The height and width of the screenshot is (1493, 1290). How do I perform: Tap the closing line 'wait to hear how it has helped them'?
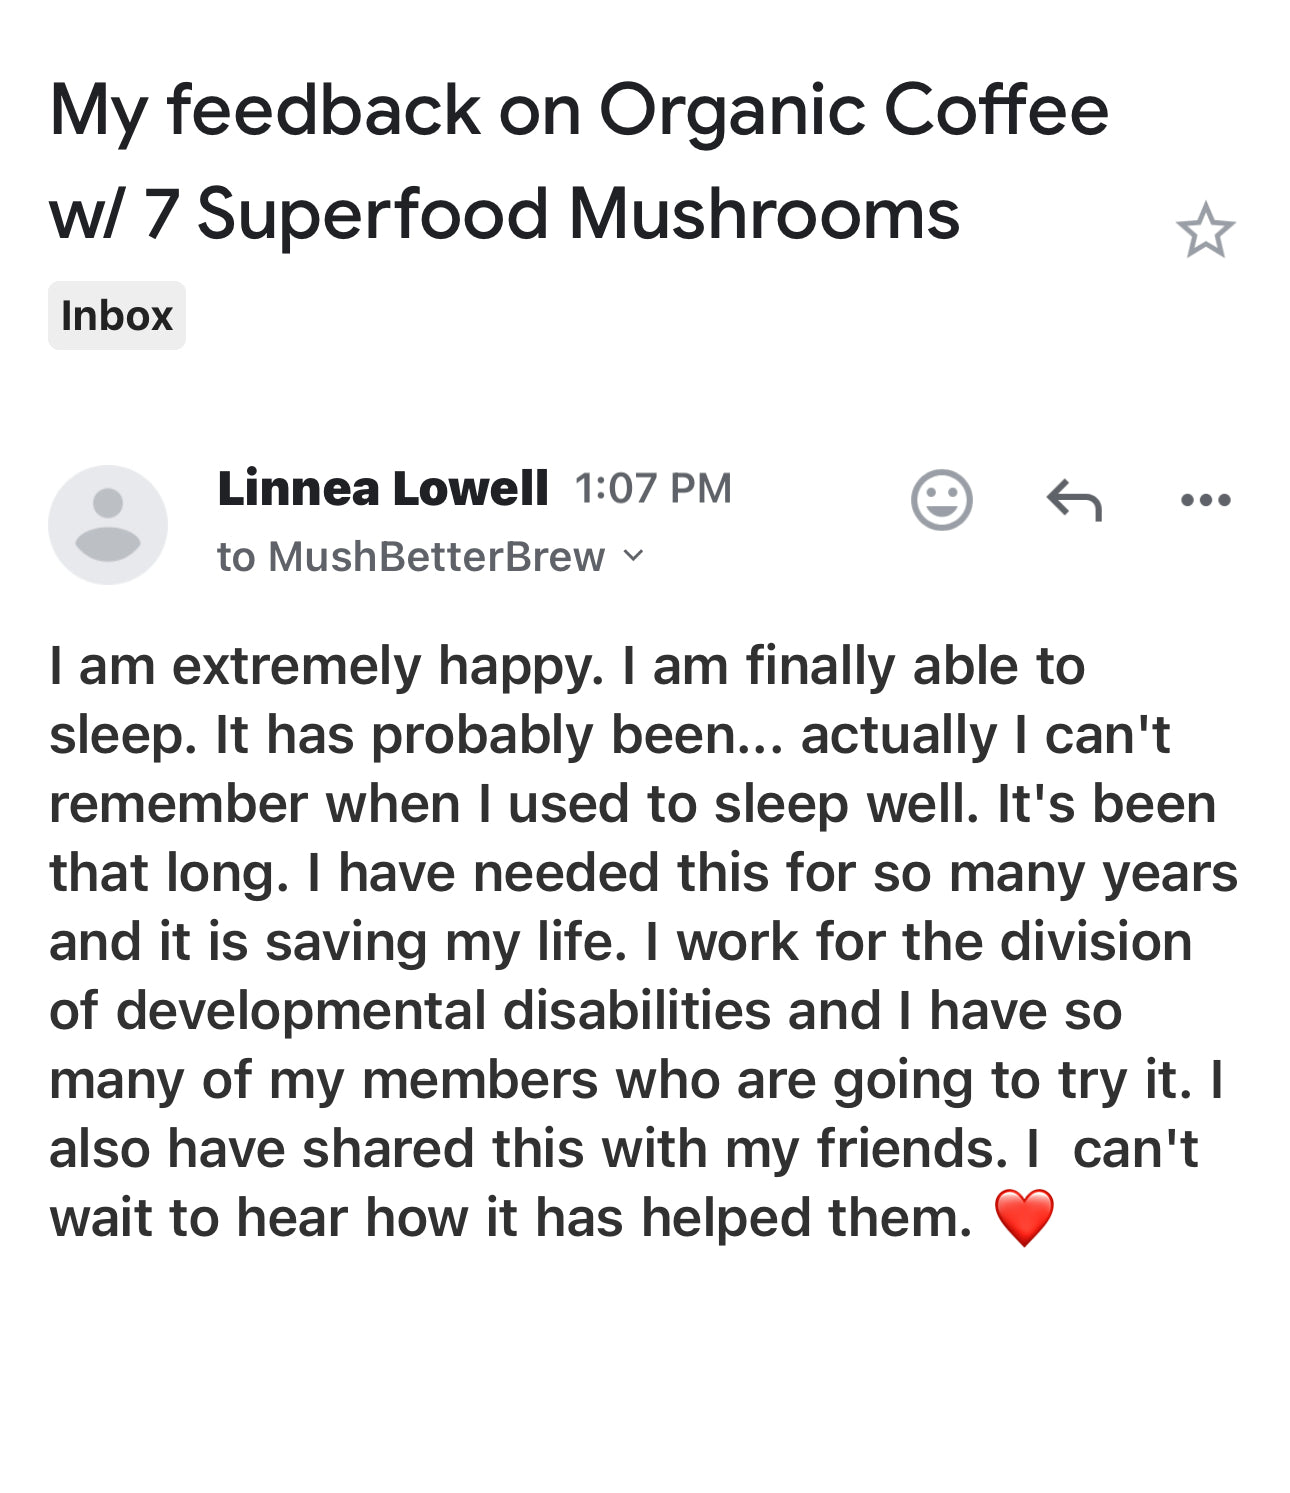coord(510,1218)
